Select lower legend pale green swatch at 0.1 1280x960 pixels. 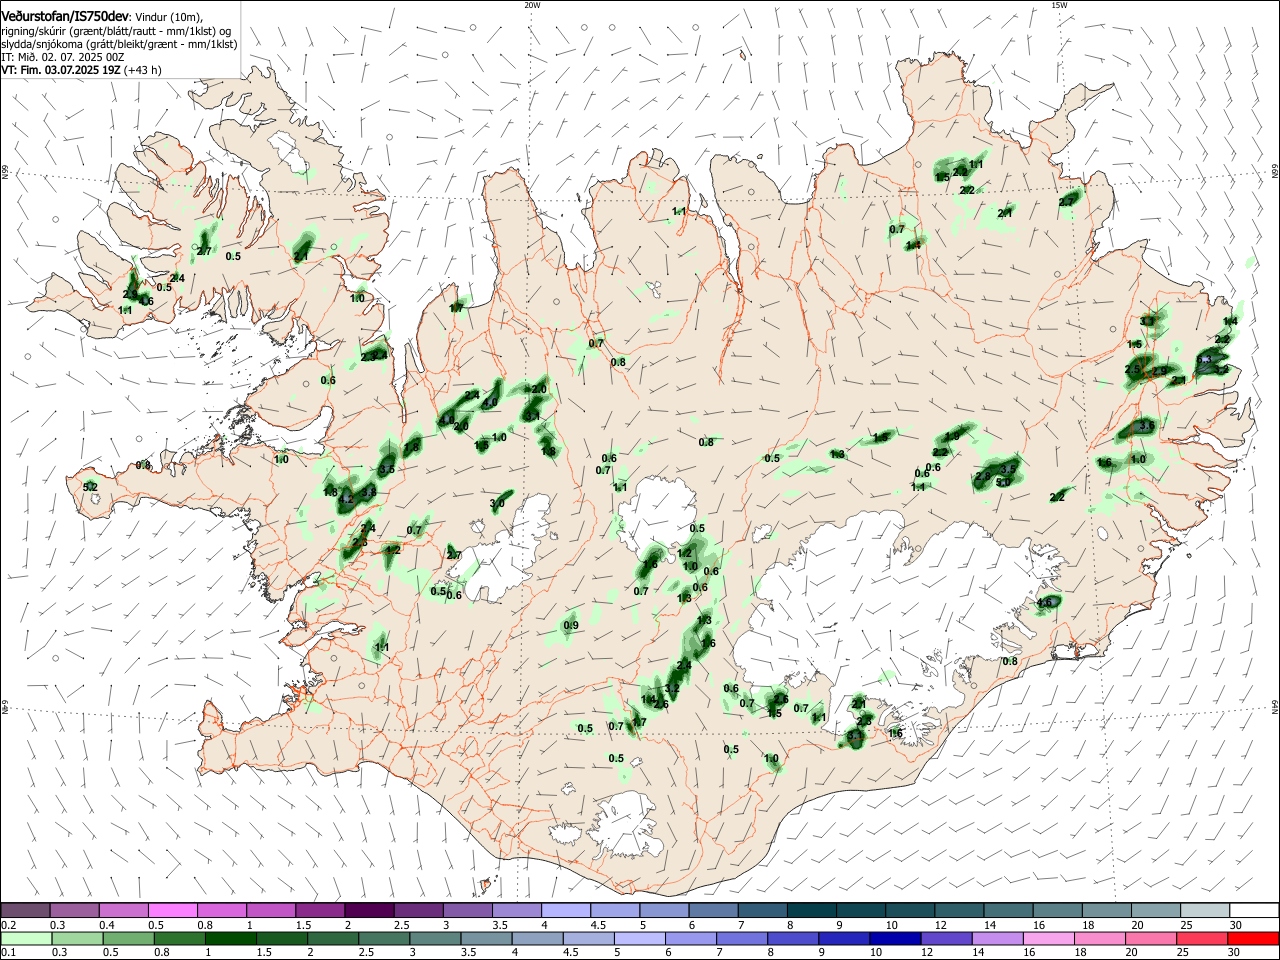pos(25,938)
